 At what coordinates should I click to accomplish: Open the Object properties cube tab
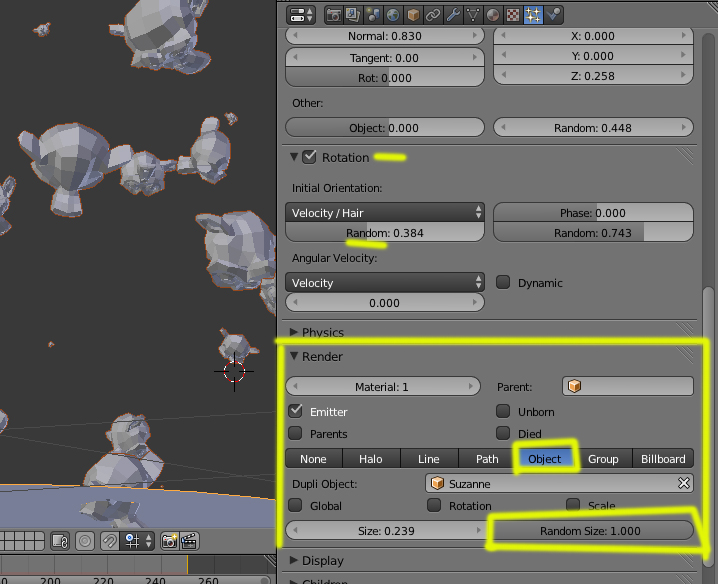413,15
